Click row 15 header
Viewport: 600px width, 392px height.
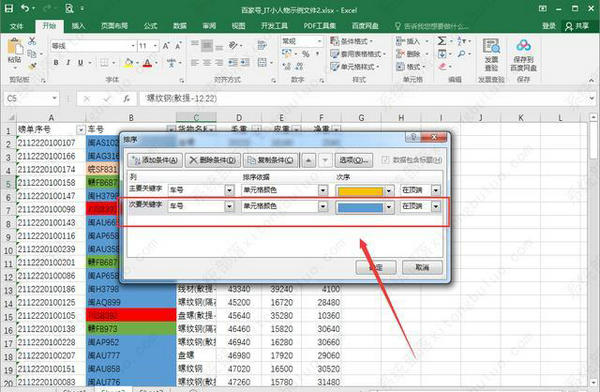[x=8, y=316]
